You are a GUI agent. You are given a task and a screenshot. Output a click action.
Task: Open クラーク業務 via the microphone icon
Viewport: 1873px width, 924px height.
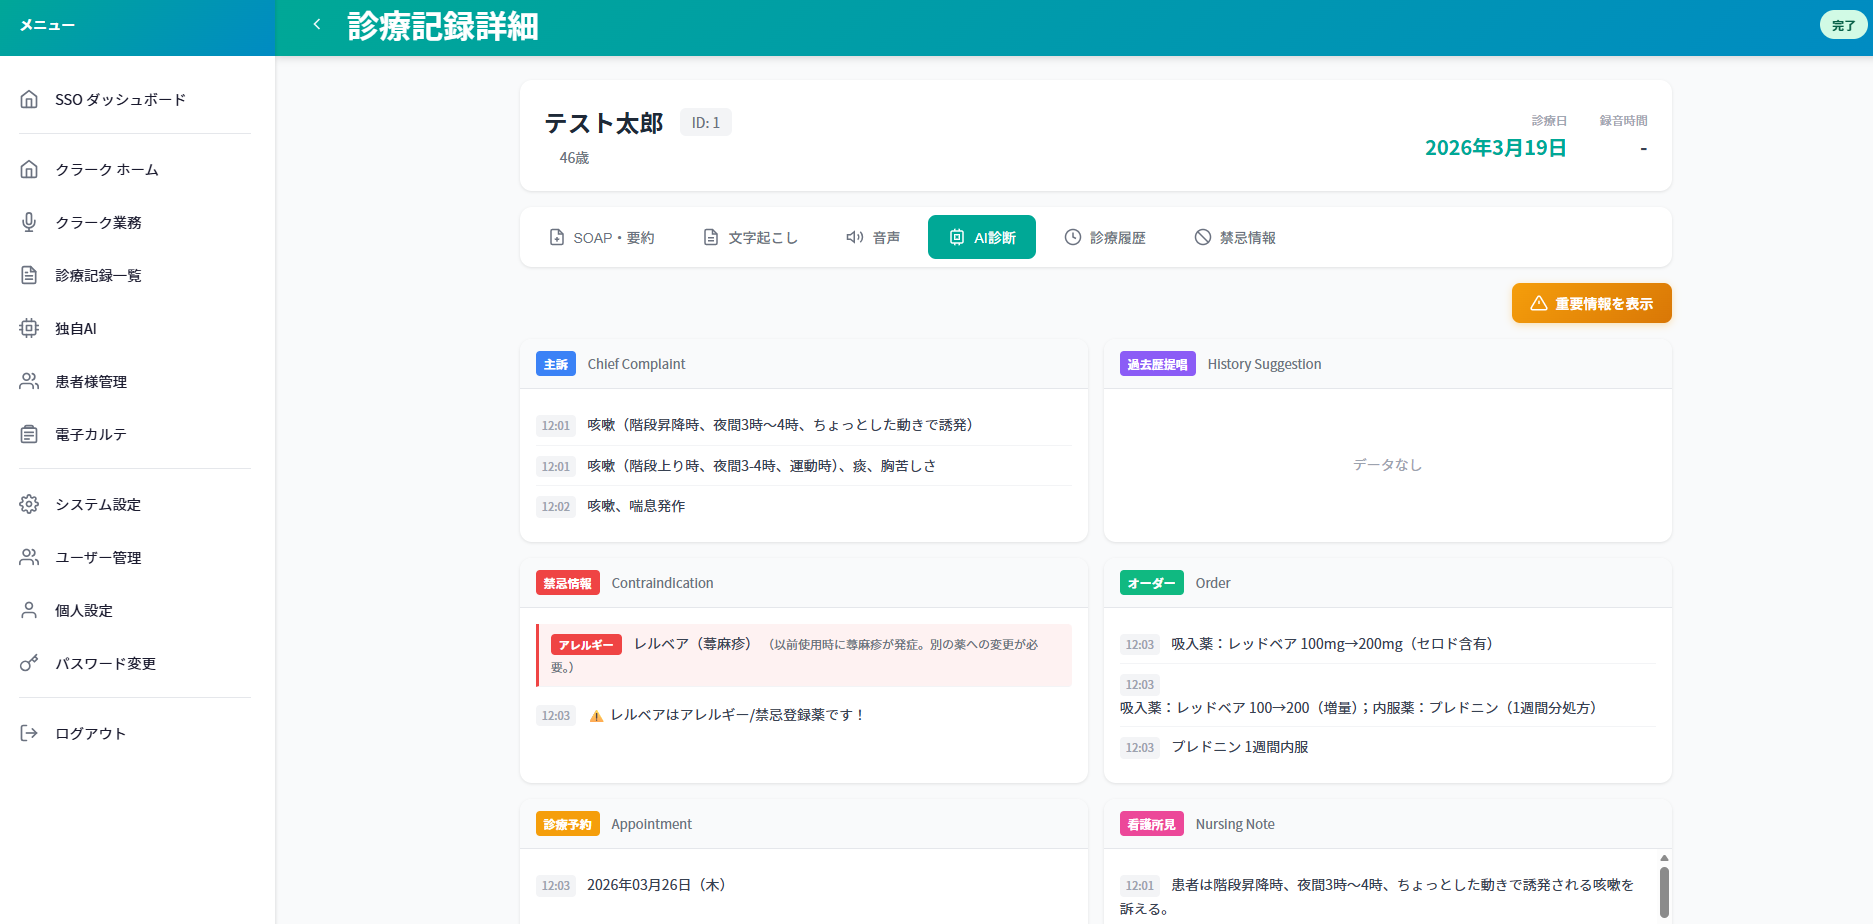[x=29, y=222]
